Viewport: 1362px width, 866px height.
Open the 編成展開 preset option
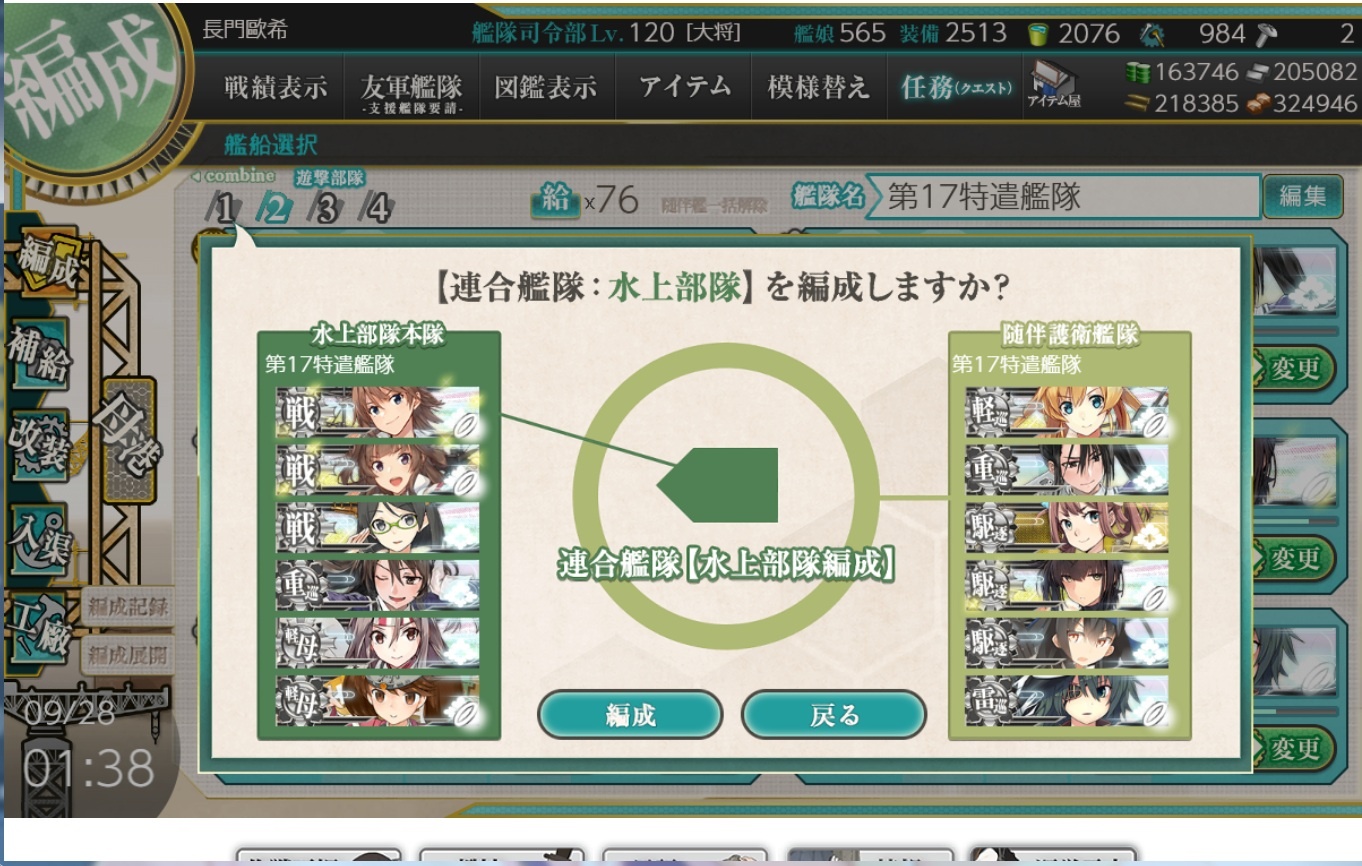click(x=126, y=655)
